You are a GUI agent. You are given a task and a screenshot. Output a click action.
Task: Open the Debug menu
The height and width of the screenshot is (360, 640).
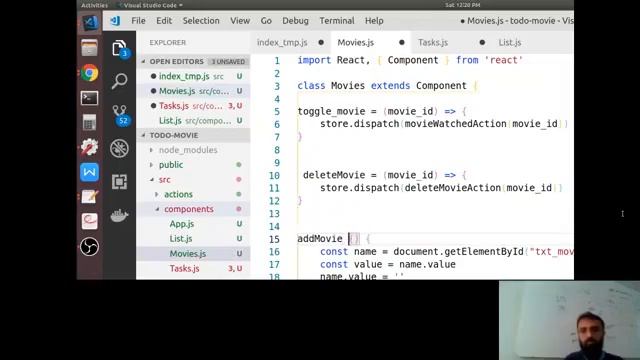[296, 20]
